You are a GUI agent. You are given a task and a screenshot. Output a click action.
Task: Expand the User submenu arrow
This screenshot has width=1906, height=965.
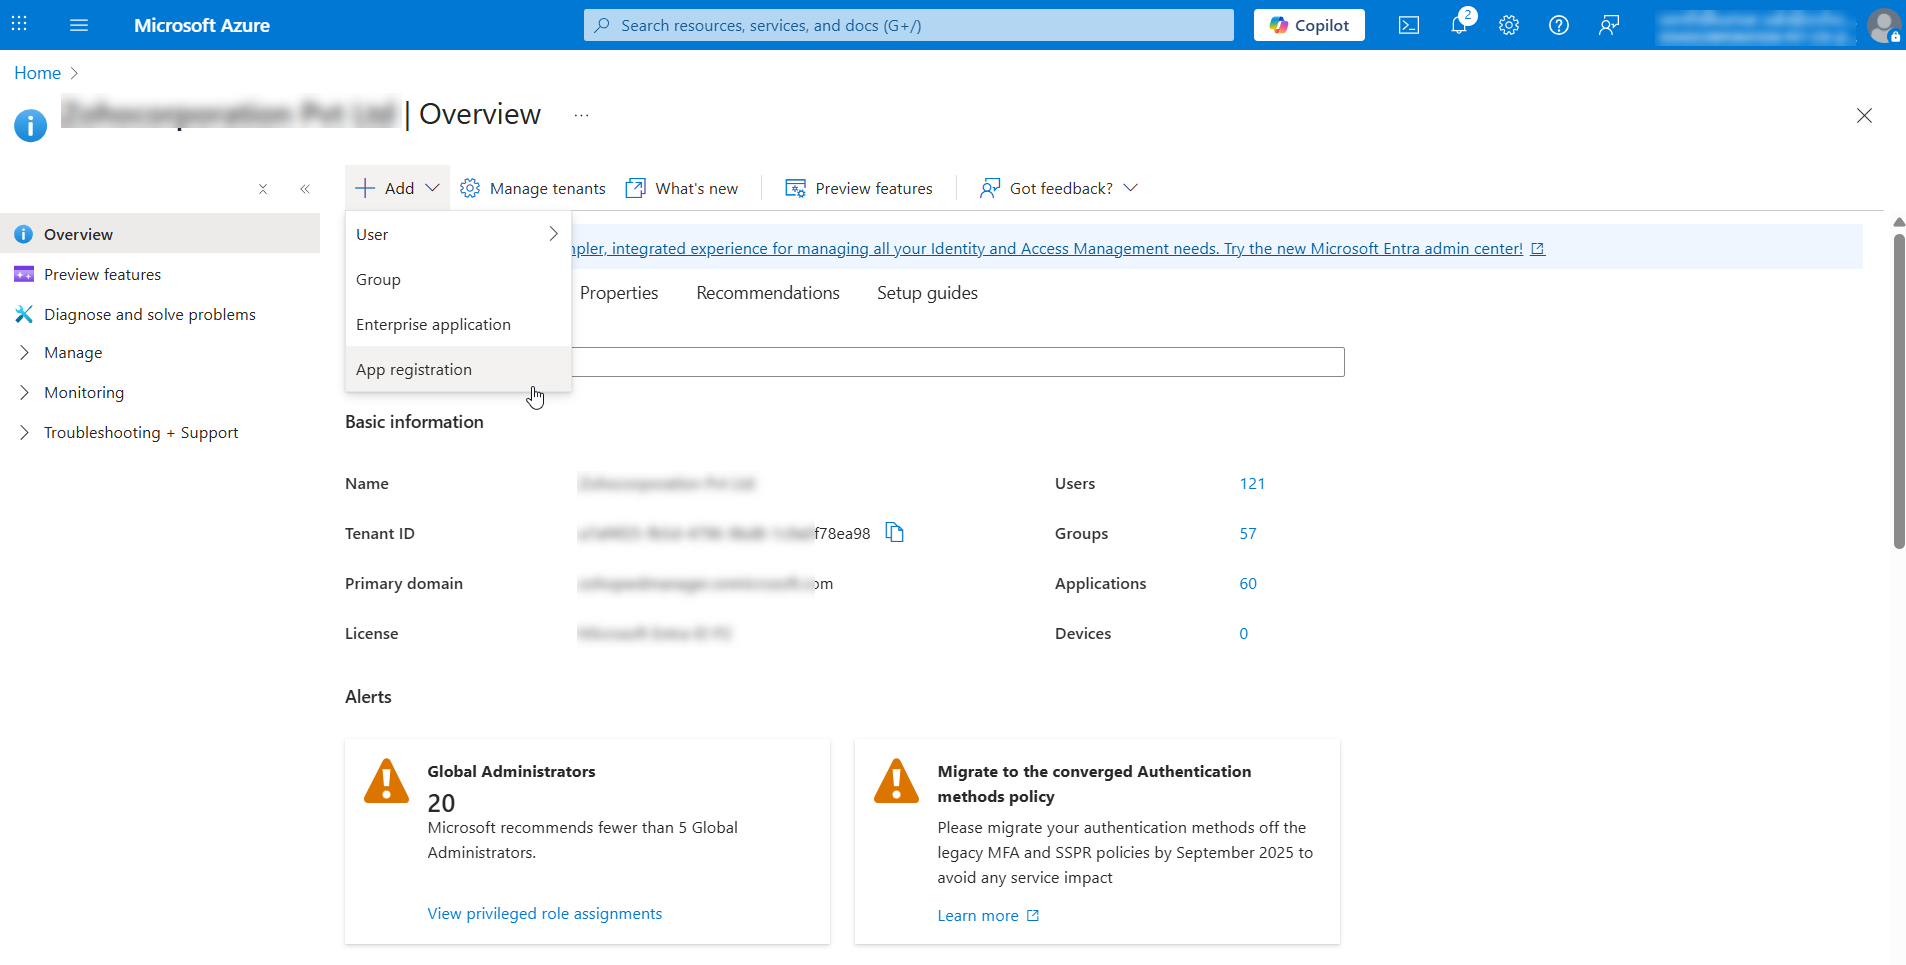click(553, 234)
